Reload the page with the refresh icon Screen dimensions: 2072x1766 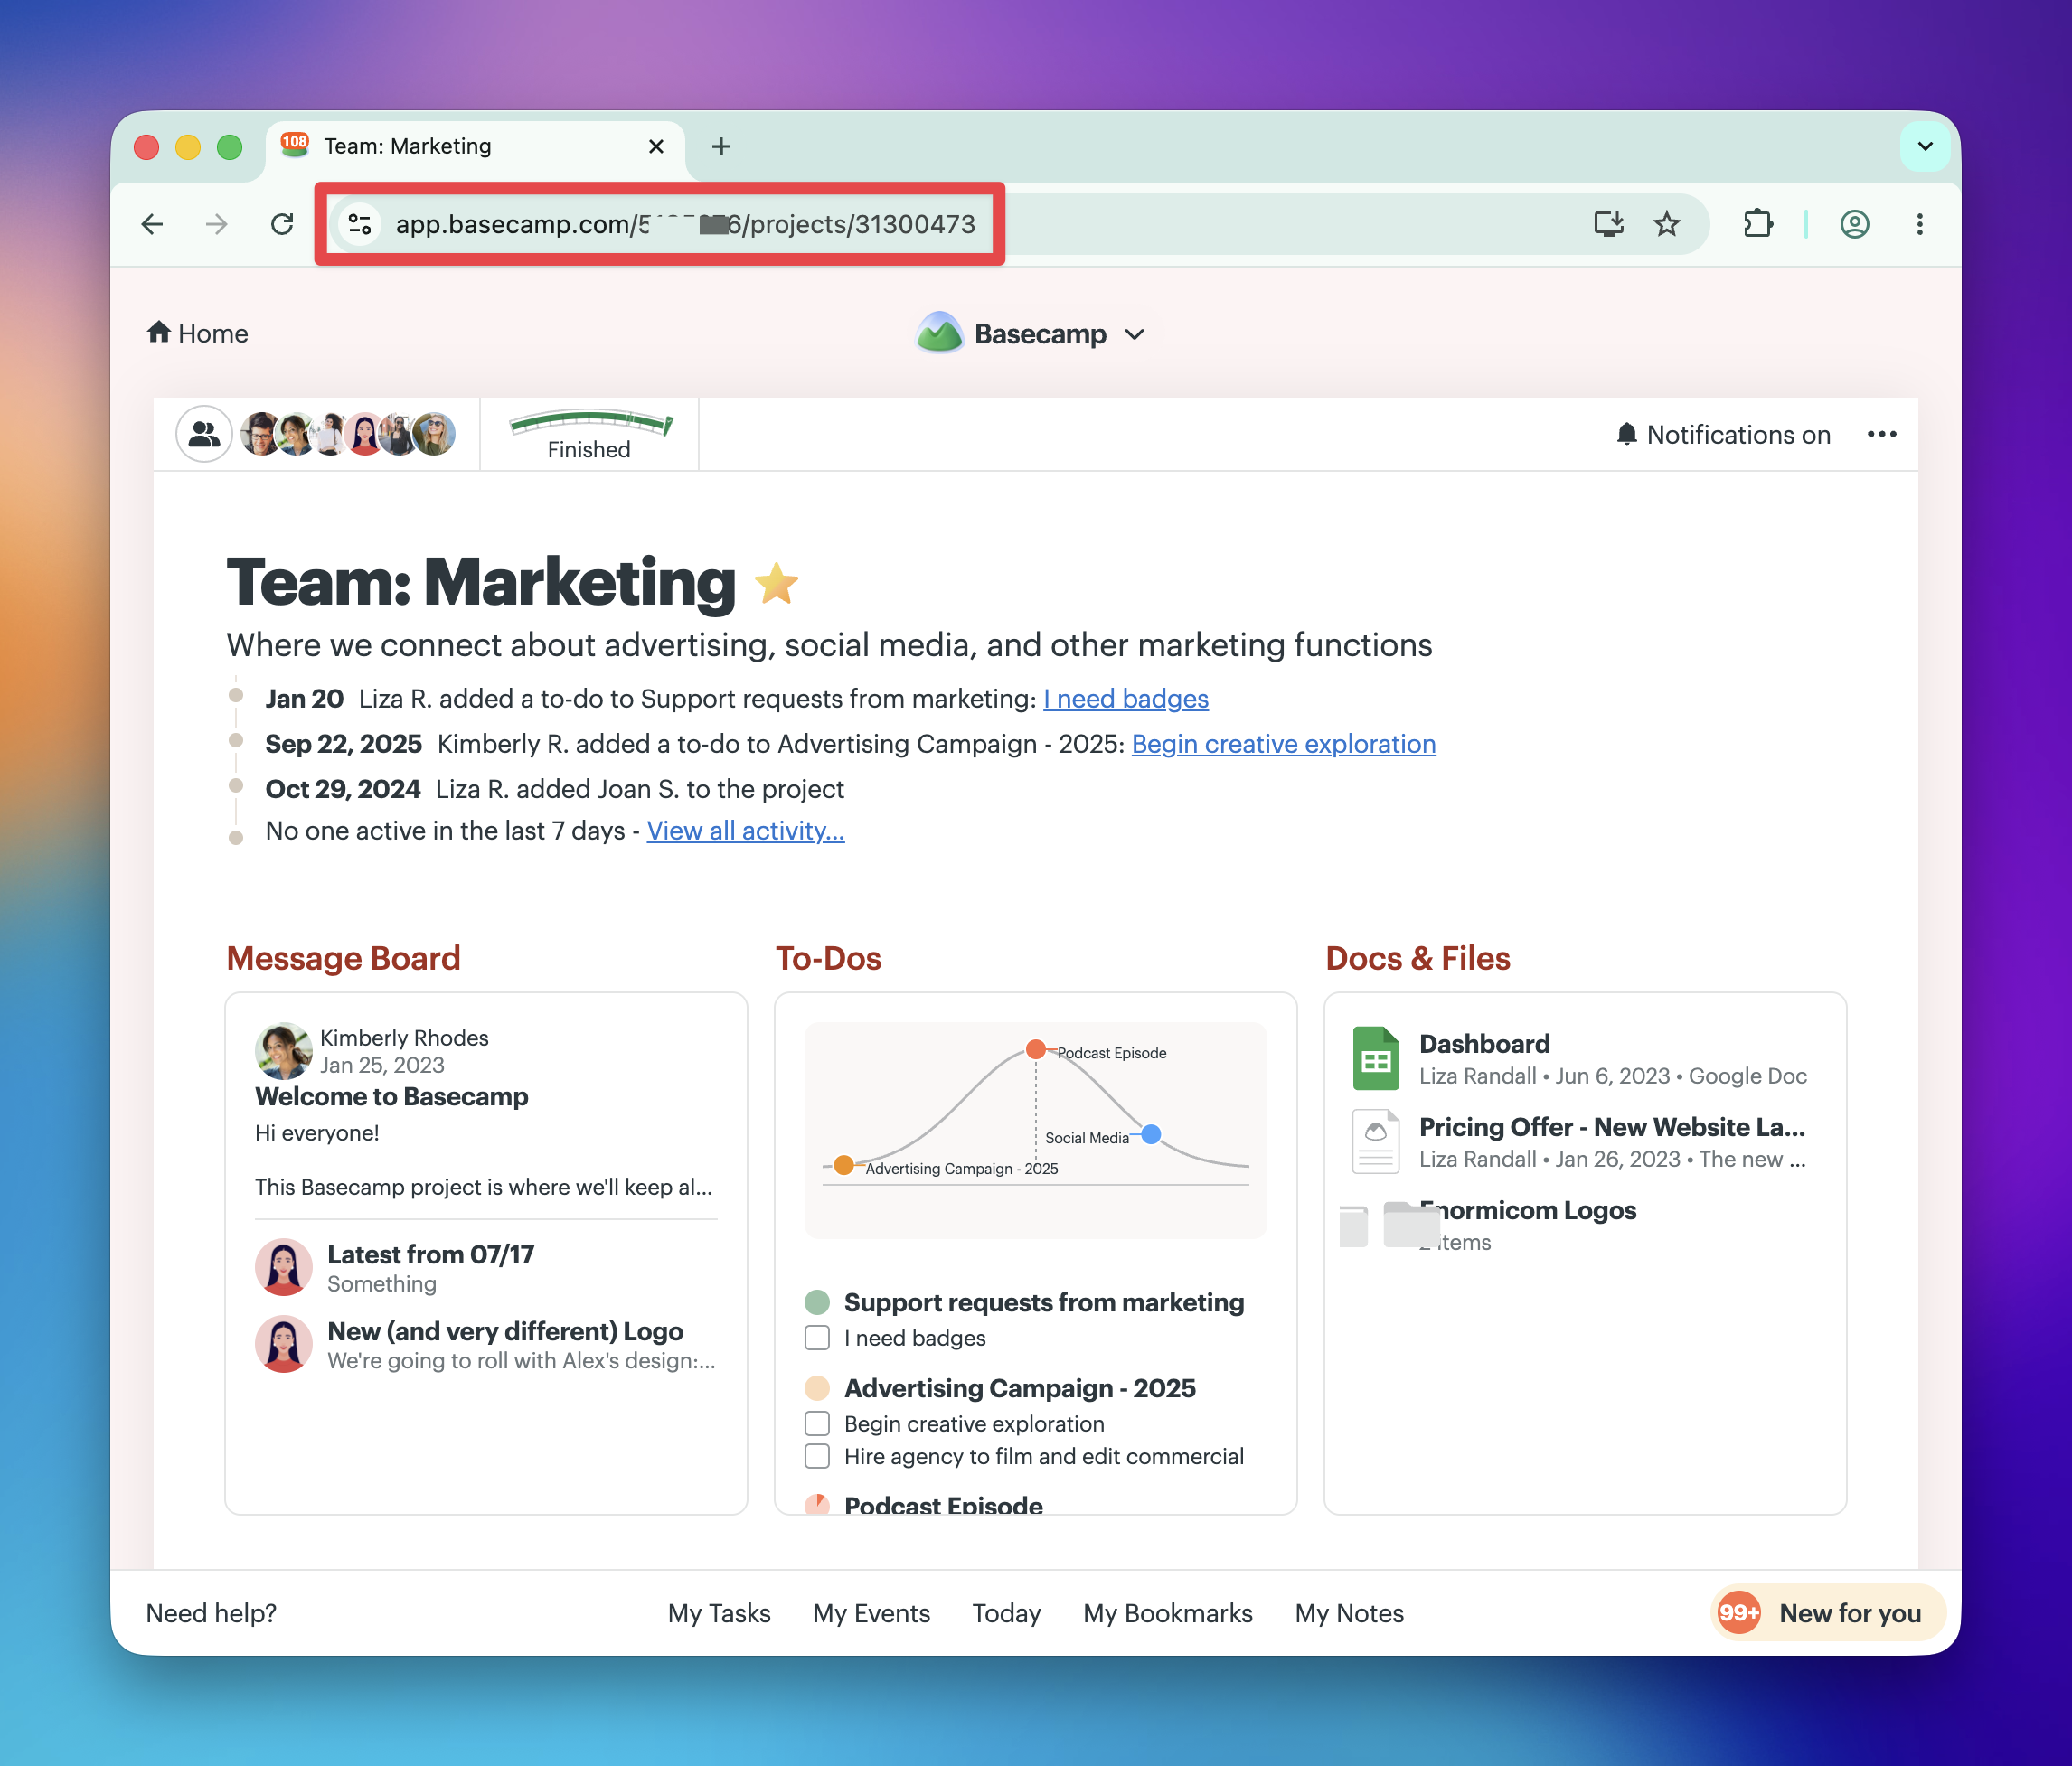[x=282, y=224]
